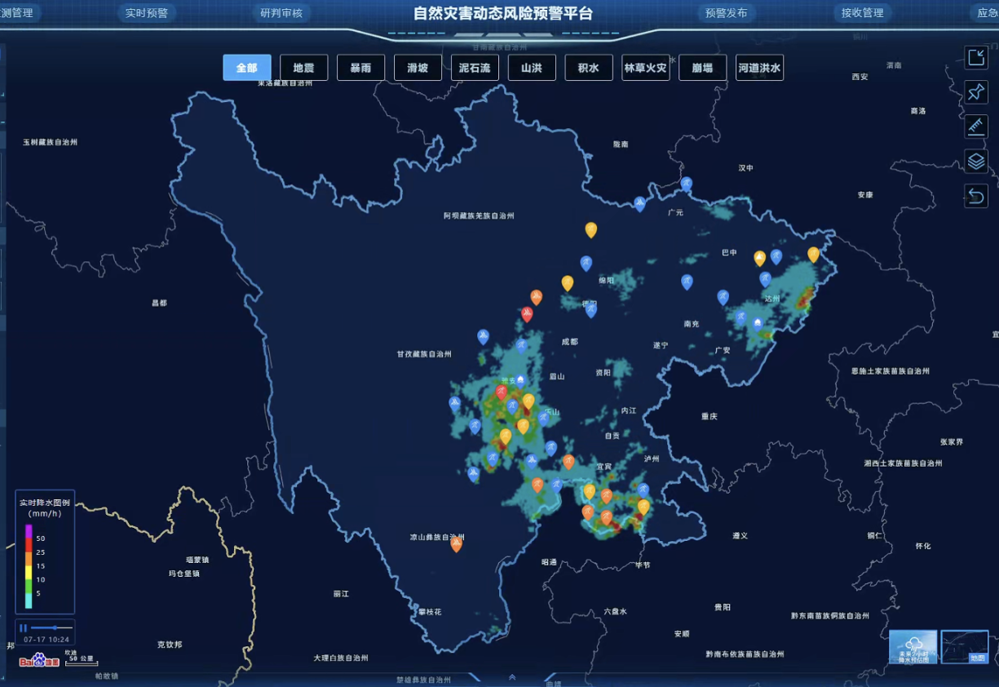Pause the rainfall animation playback
Image resolution: width=999 pixels, height=687 pixels.
(x=24, y=628)
